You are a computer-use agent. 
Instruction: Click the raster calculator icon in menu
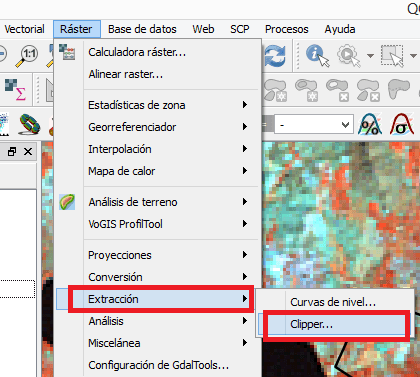67,52
